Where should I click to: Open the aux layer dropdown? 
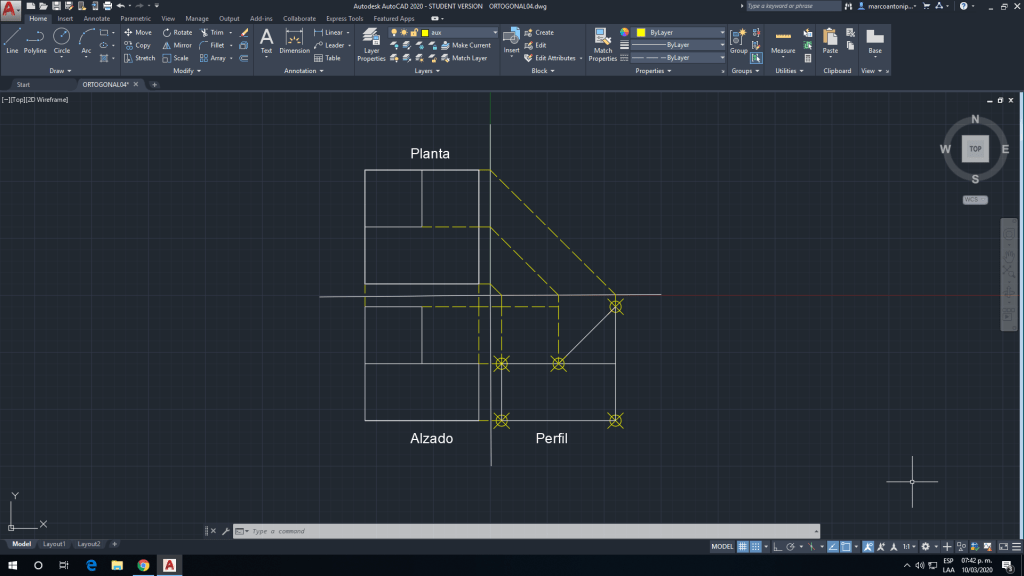click(462, 32)
